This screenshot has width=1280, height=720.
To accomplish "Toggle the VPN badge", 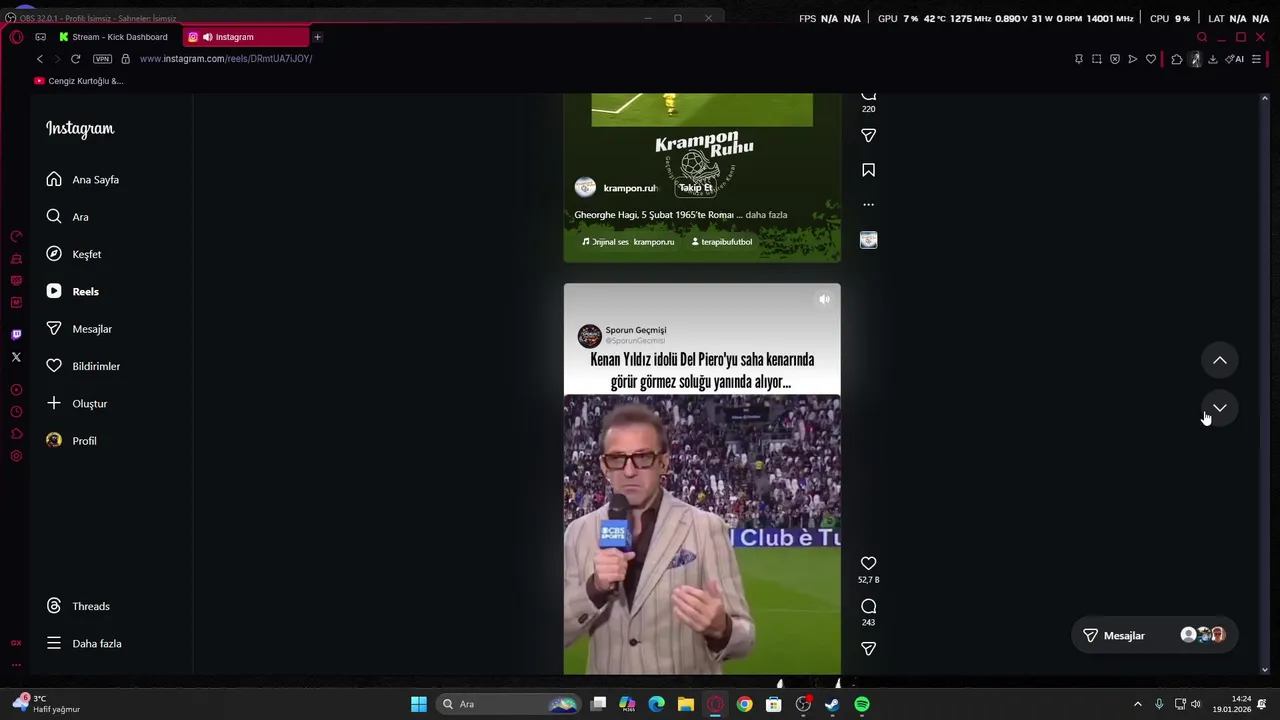I will point(102,59).
